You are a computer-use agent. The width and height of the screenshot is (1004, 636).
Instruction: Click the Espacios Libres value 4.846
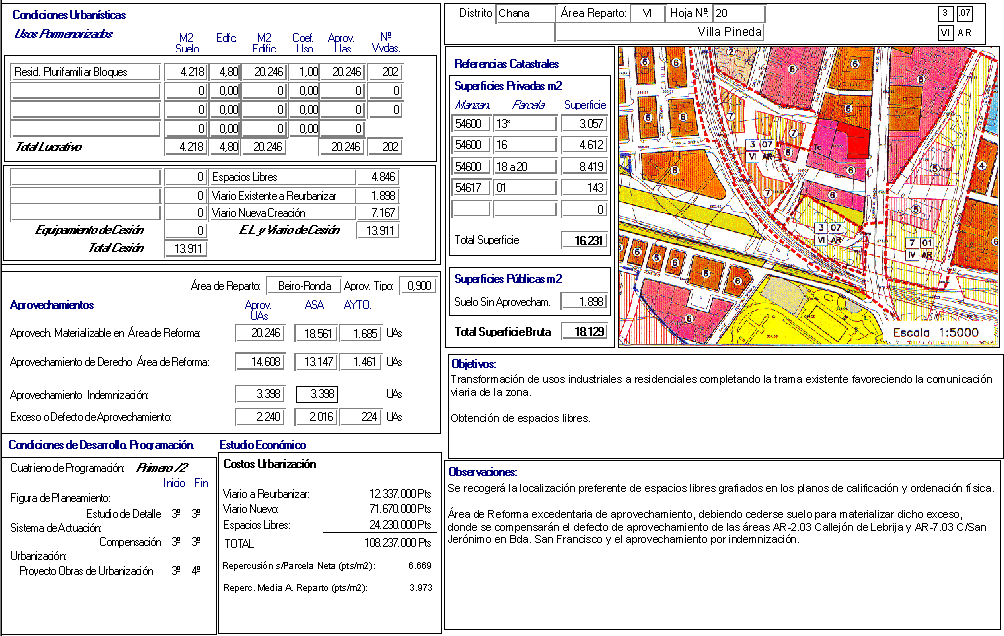[x=377, y=177]
